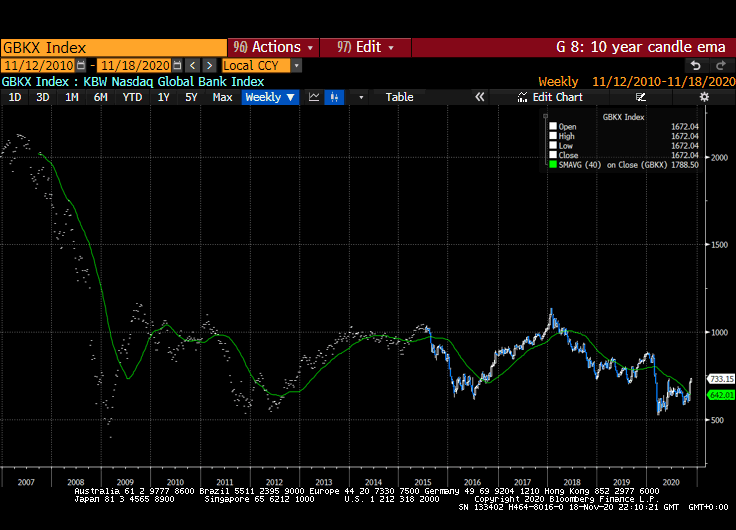Viewport: 736px width, 530px height.
Task: Click the redo arrow icon
Action: [x=718, y=65]
